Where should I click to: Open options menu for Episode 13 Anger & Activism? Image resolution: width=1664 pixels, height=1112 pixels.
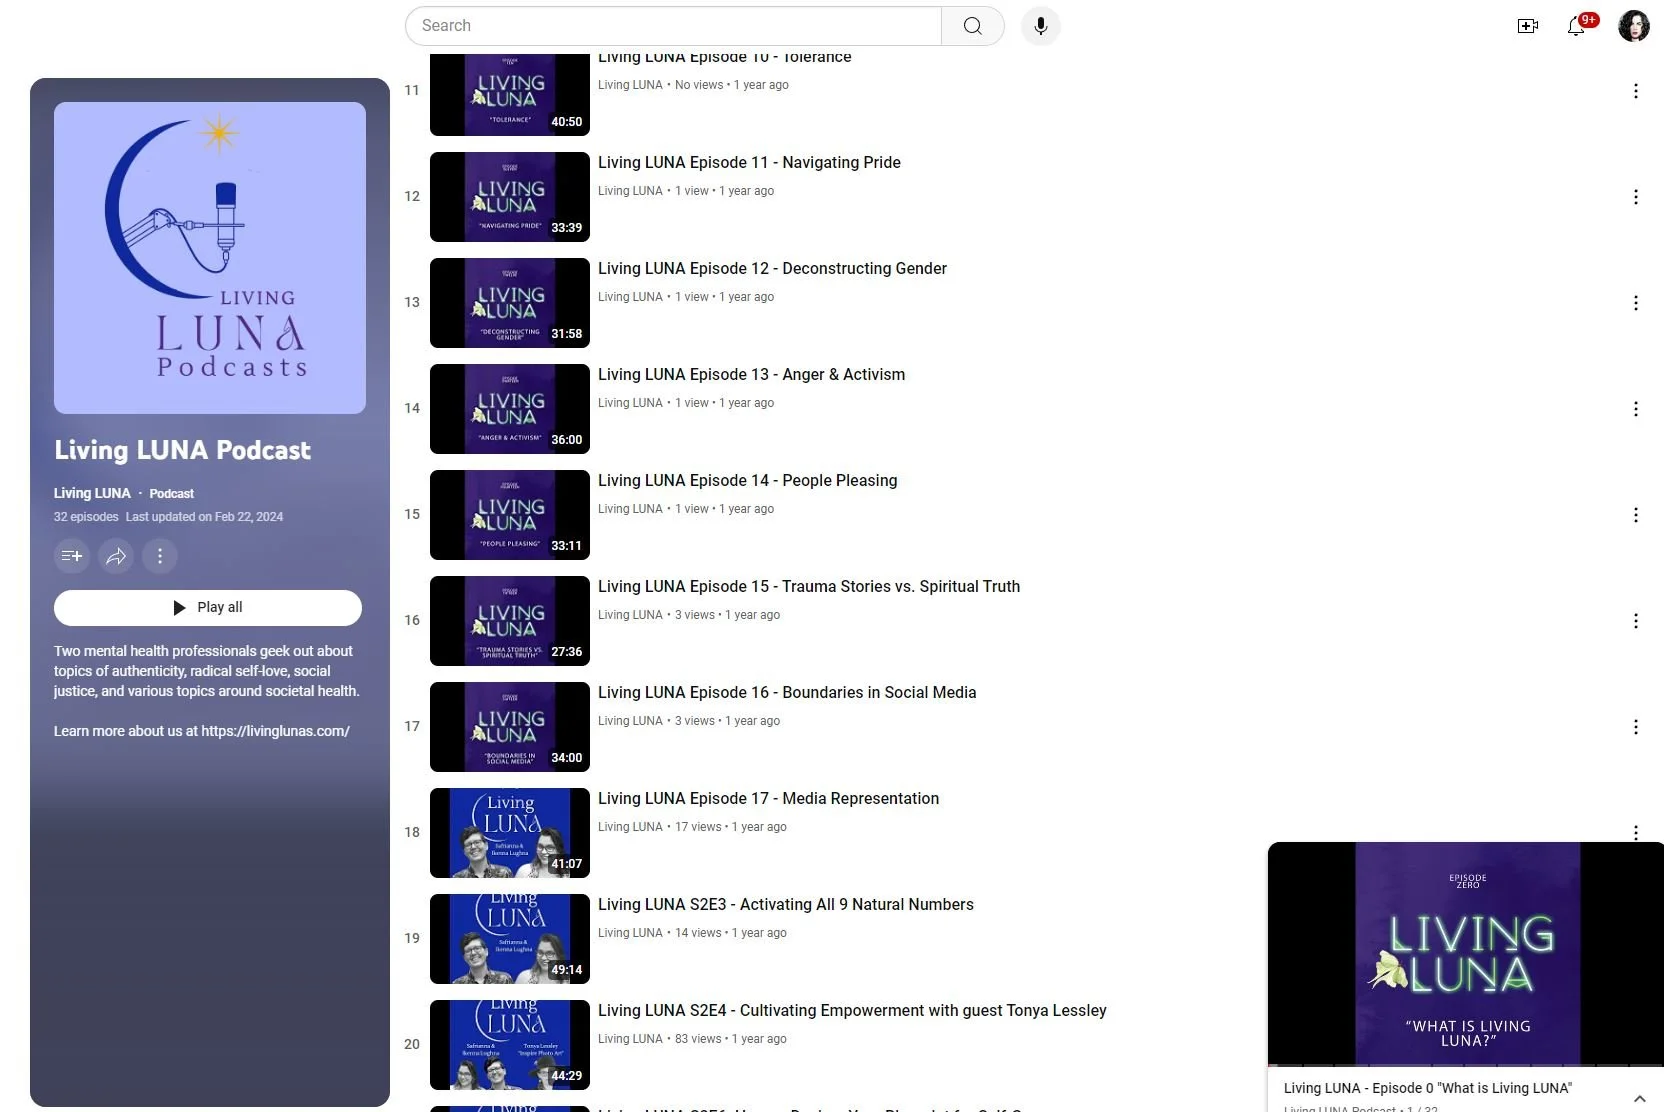1636,409
